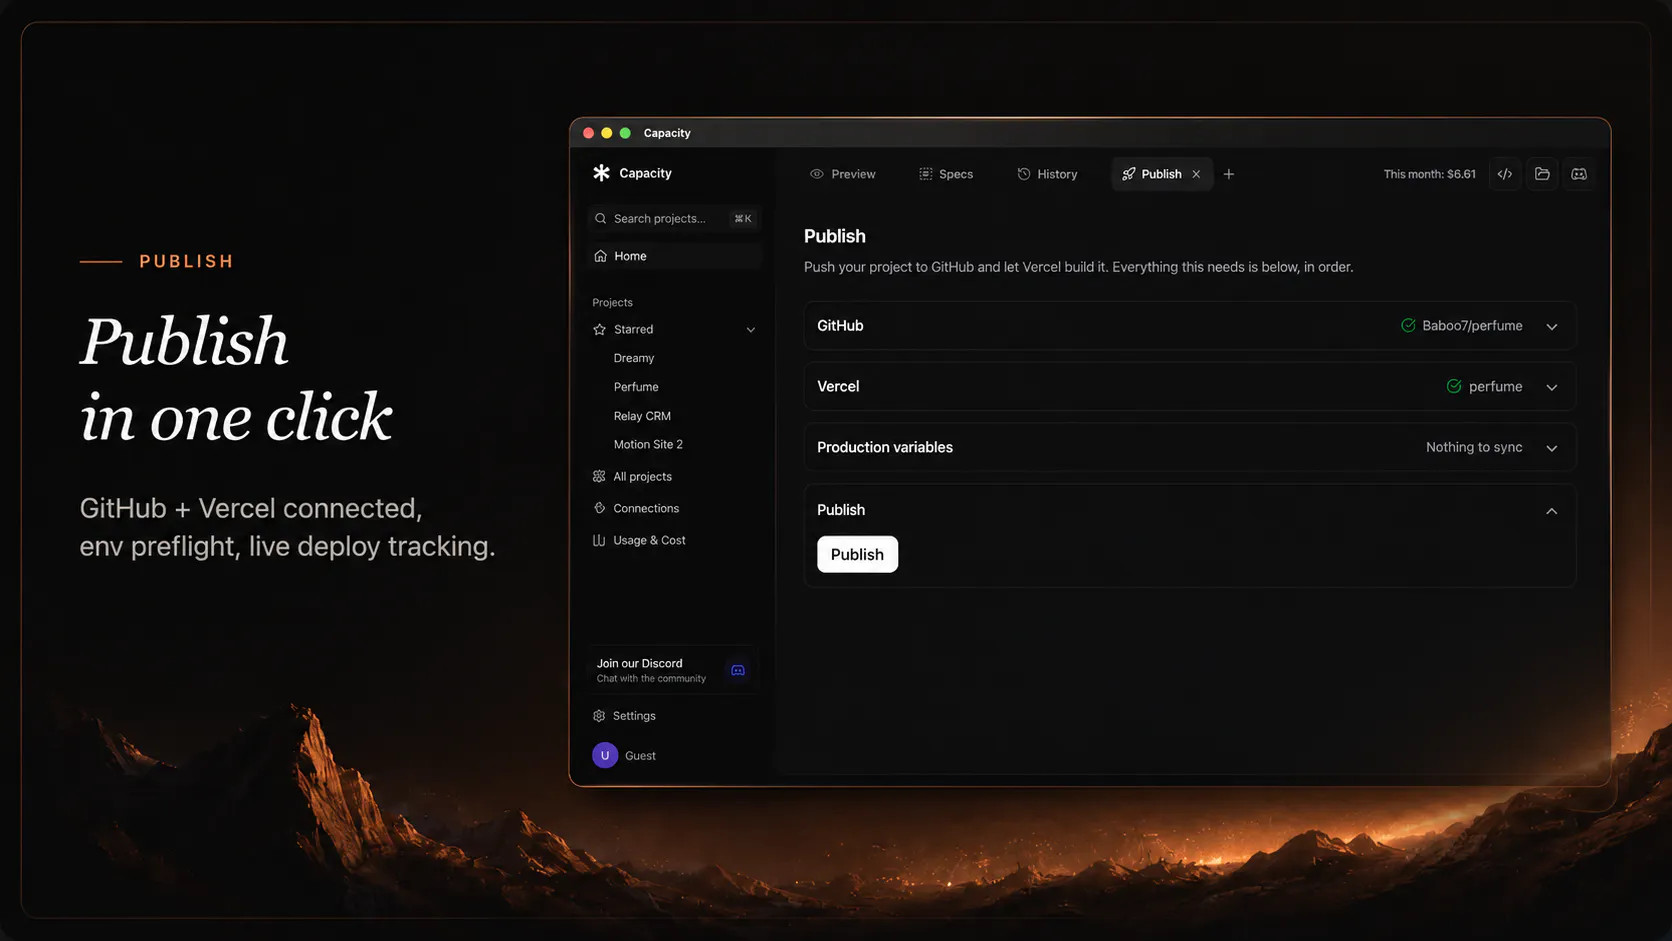
Task: Expand the Production variables chevron
Action: 1552,448
